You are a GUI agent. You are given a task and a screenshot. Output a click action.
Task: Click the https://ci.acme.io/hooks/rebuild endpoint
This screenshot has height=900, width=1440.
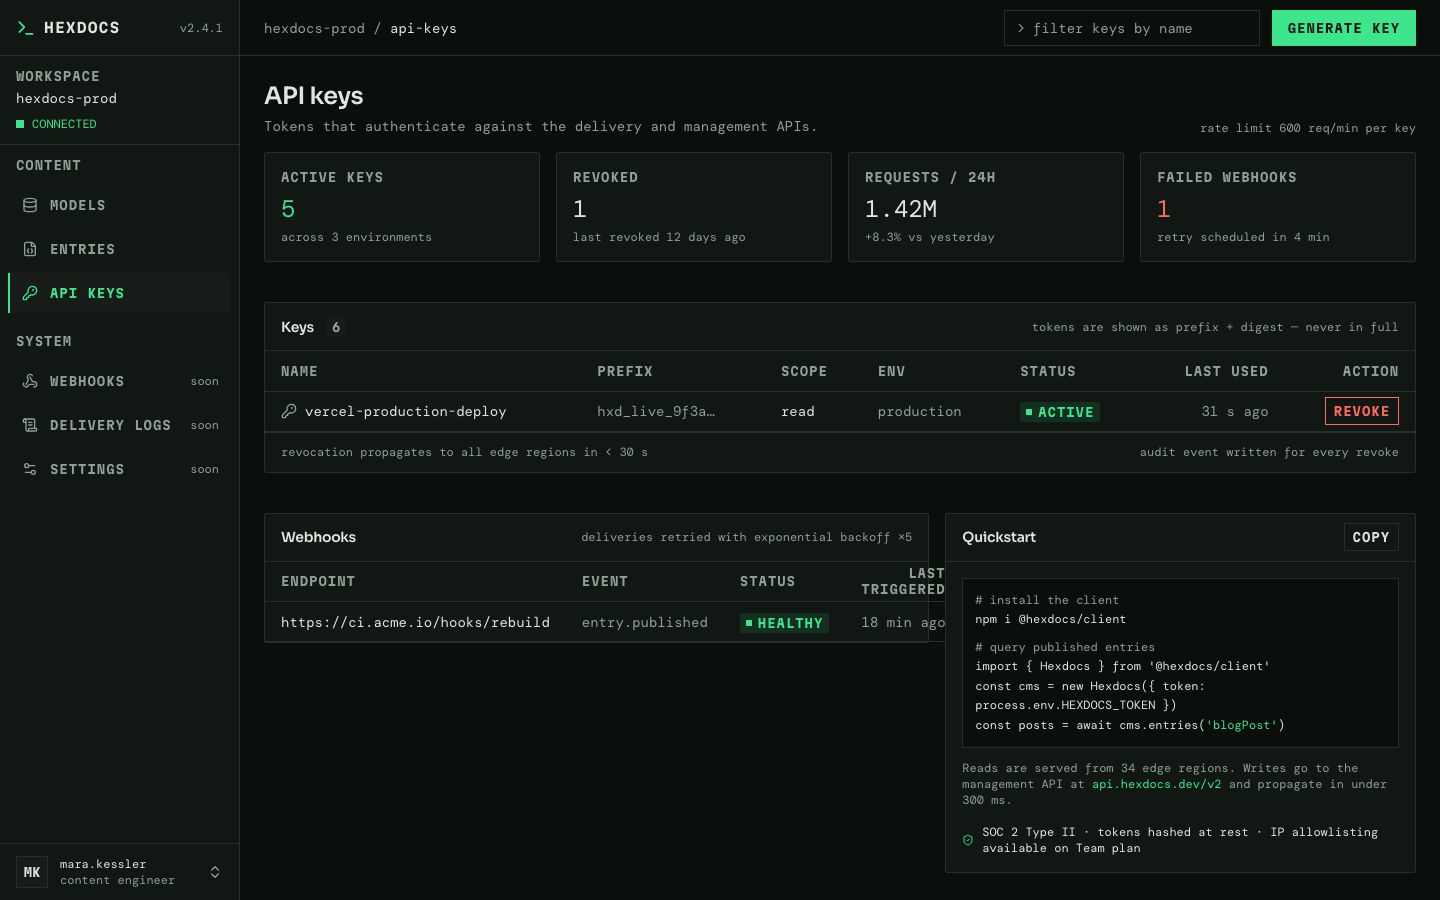pyautogui.click(x=415, y=622)
